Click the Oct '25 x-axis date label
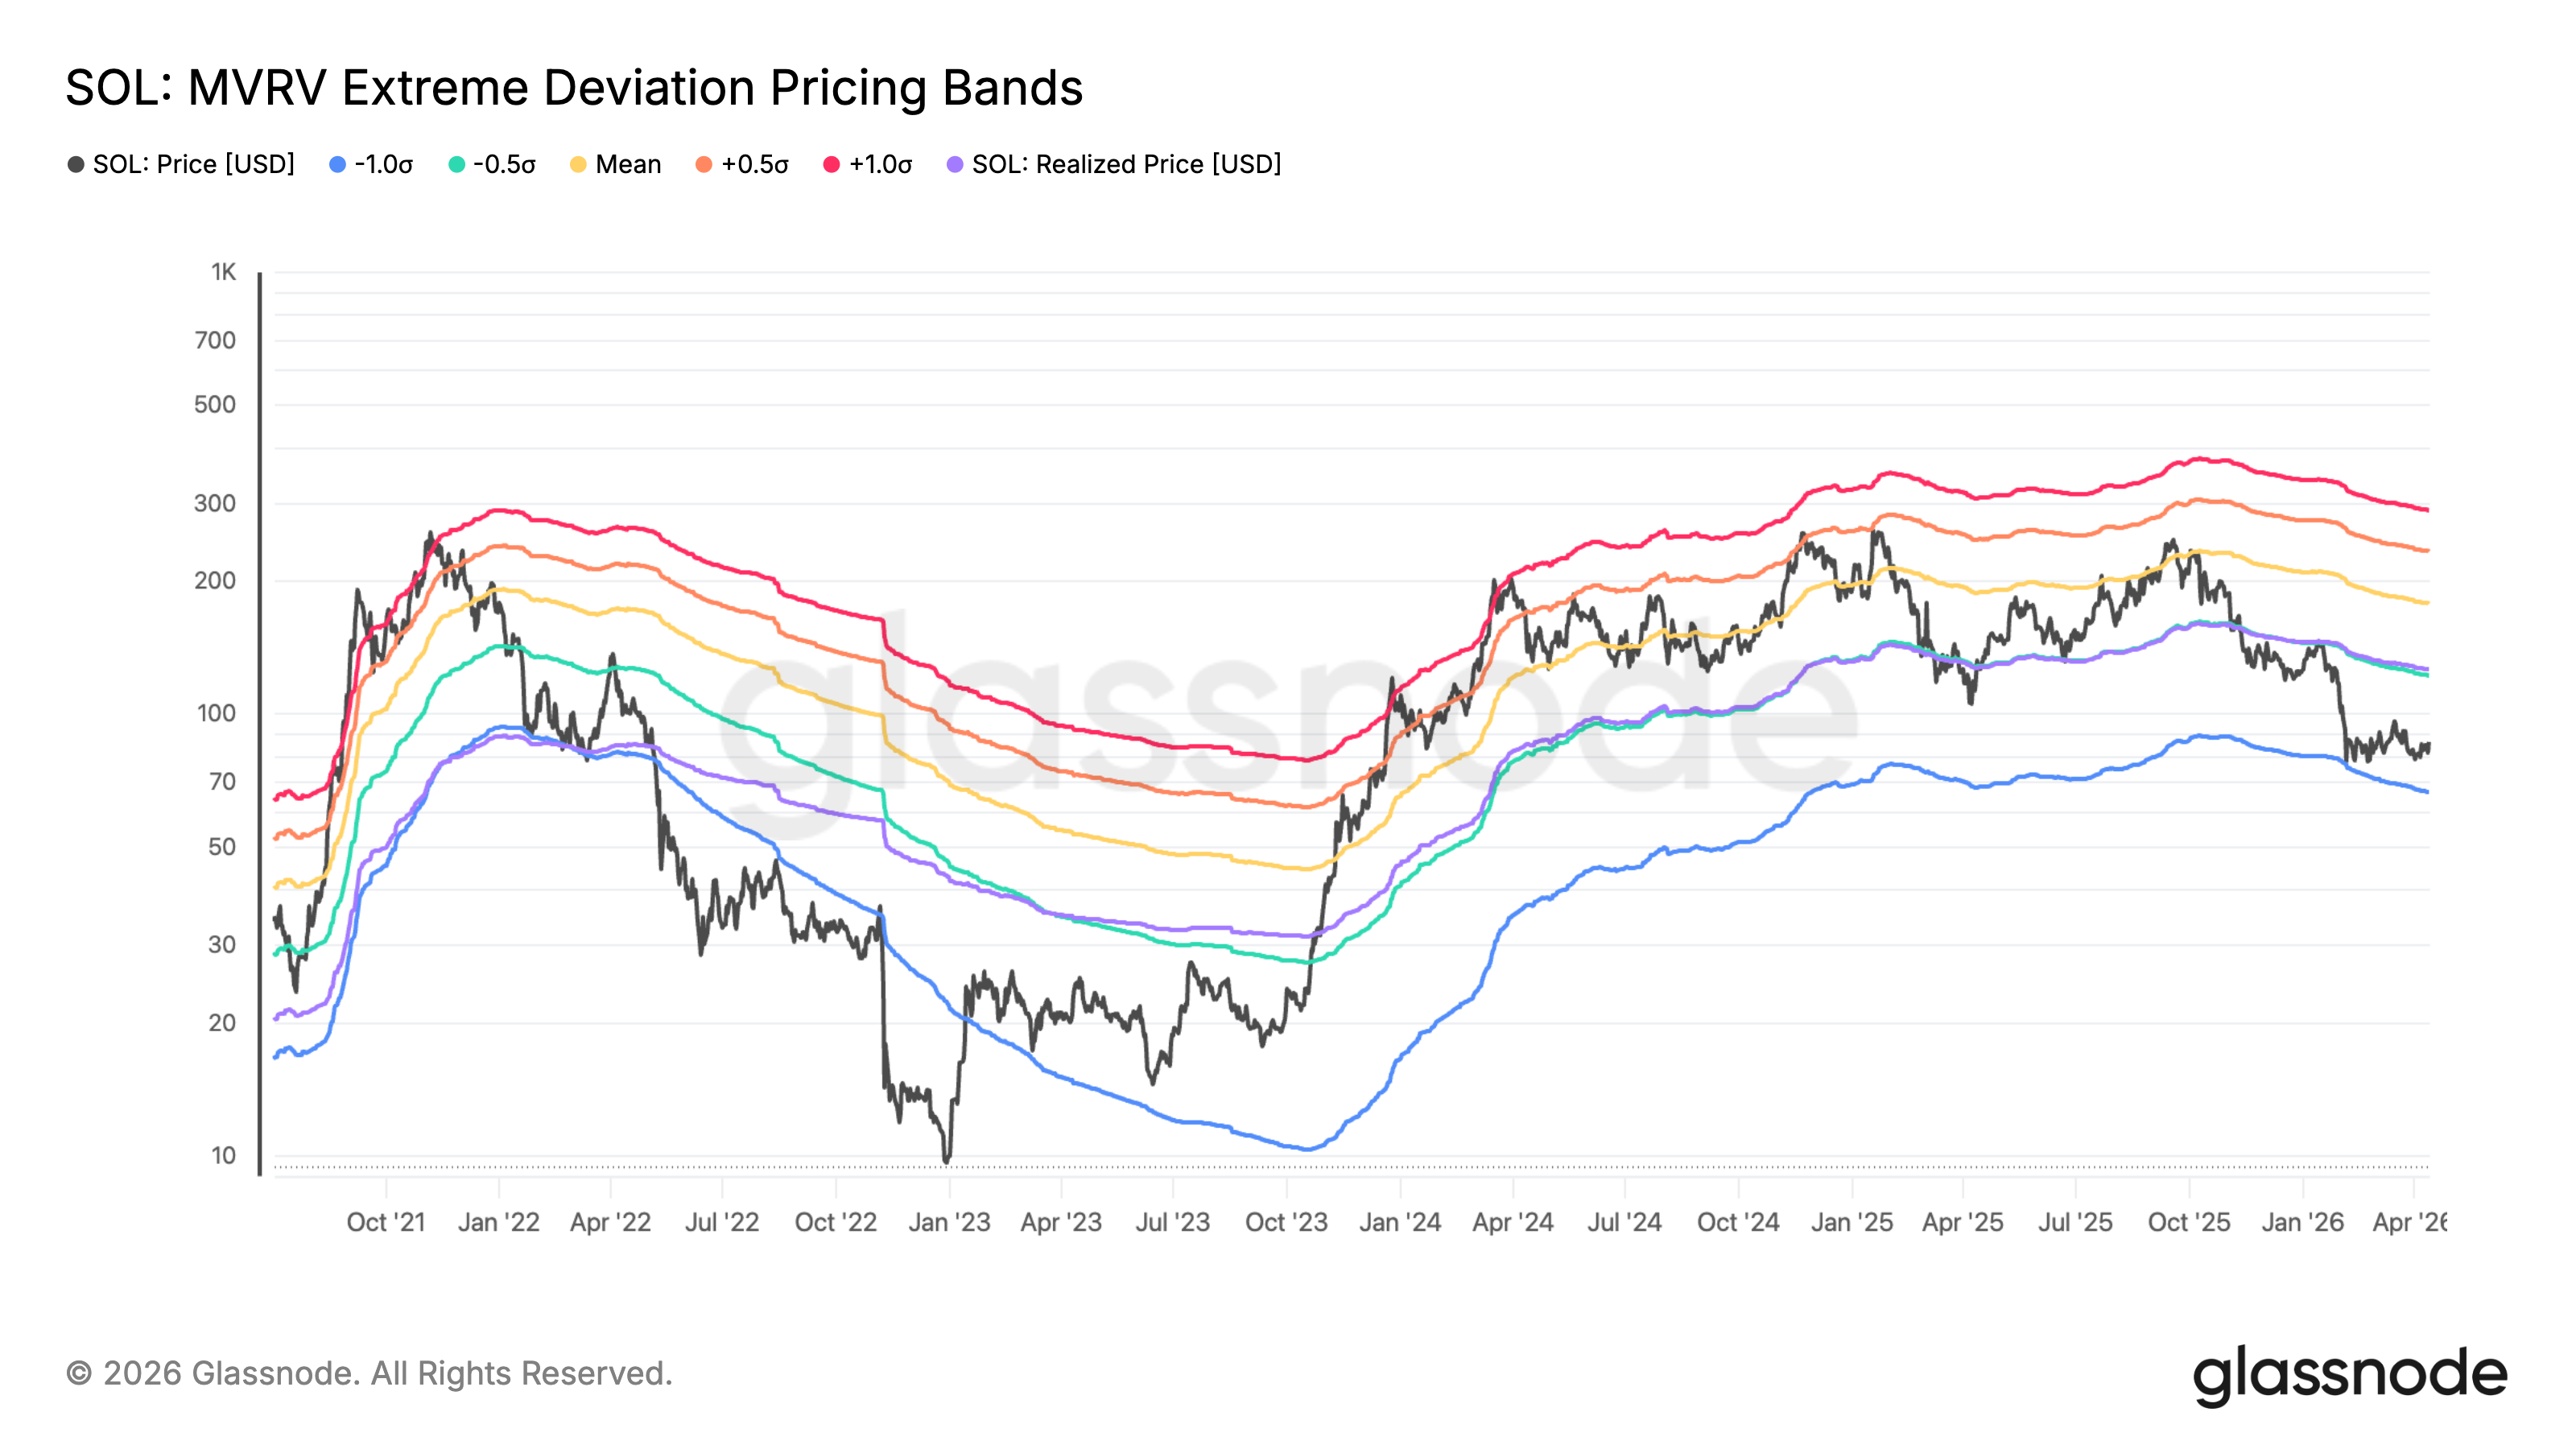The image size is (2576, 1449). pyautogui.click(x=2189, y=1222)
